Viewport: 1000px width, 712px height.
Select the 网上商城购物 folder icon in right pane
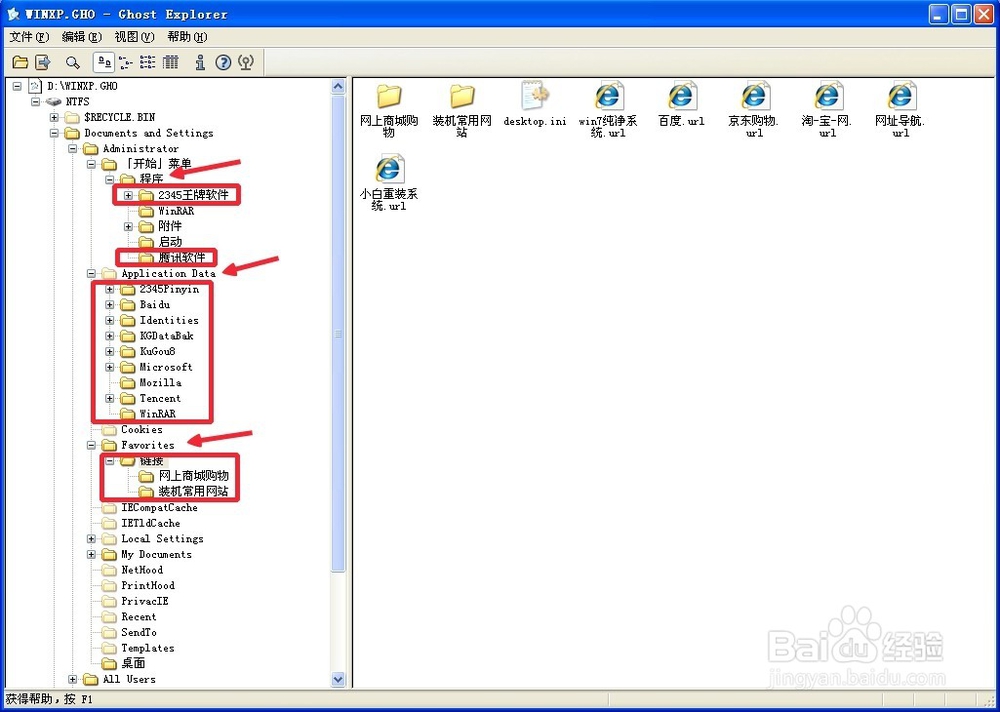(x=388, y=96)
